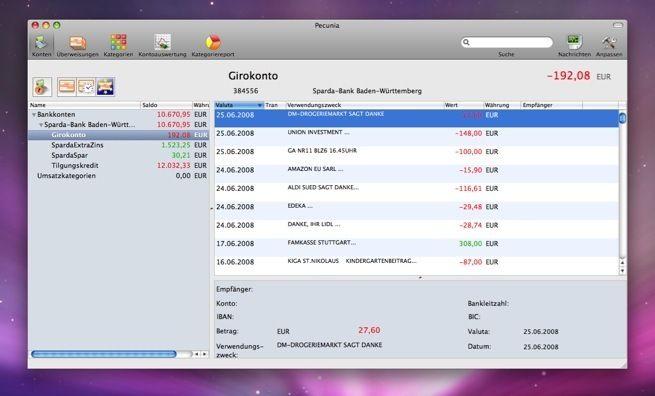The height and width of the screenshot is (396, 655).
Task: Select the ALDI SUED SAGT DANKE transaction
Action: point(416,192)
